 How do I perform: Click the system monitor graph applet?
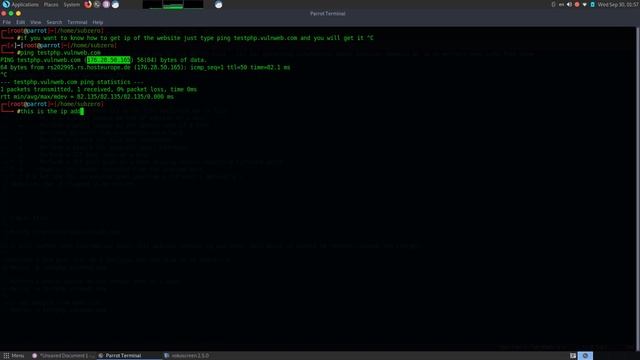(x=173, y=4)
